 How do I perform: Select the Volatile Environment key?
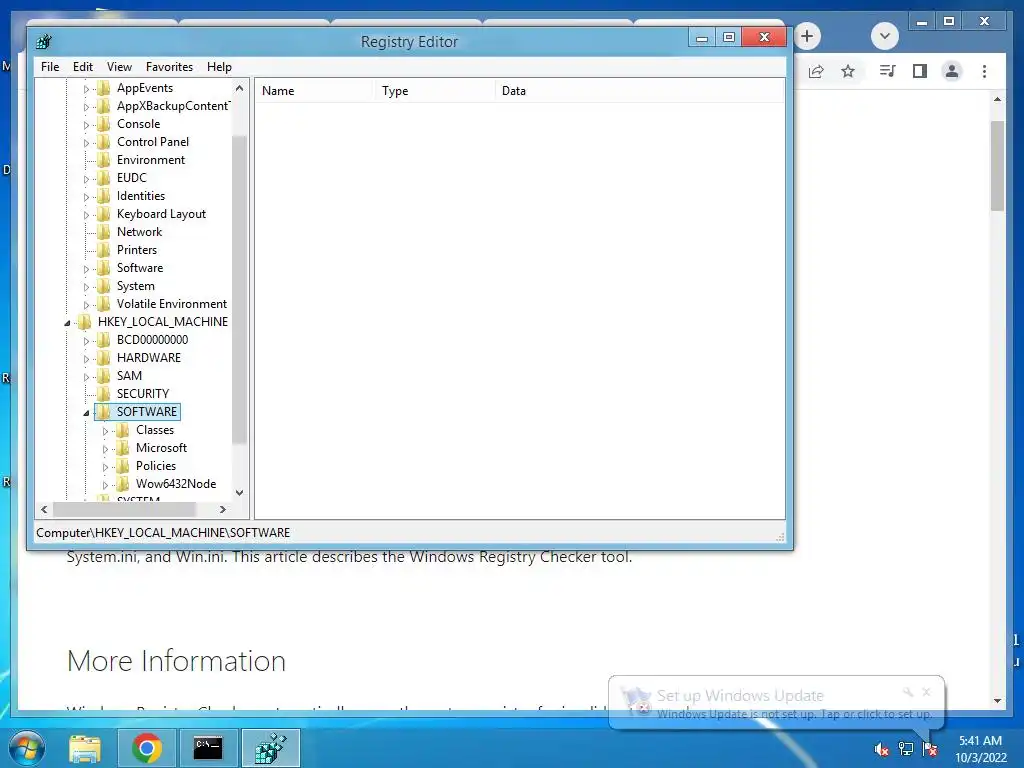(172, 304)
